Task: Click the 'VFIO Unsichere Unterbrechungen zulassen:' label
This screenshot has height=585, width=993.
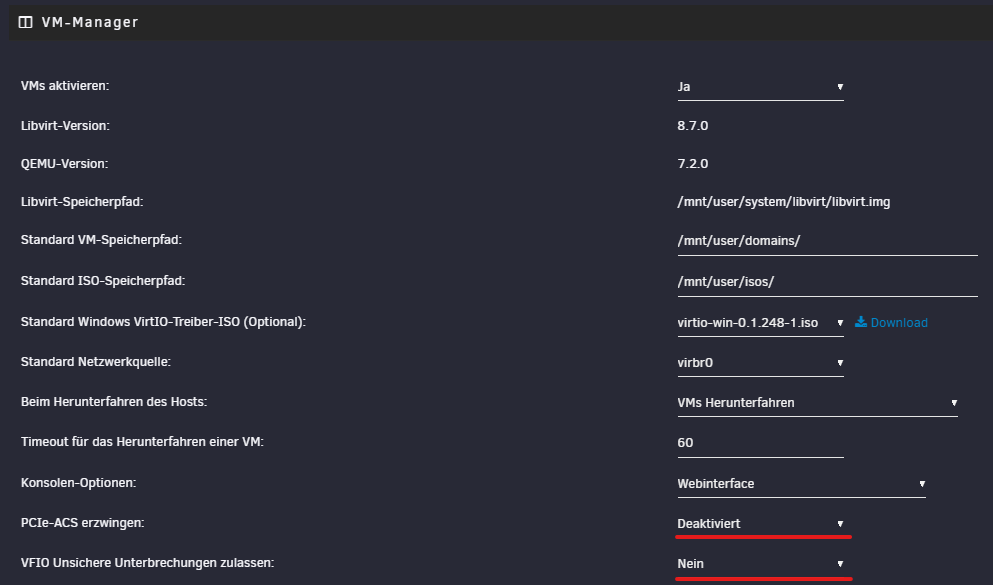Action: tap(147, 562)
